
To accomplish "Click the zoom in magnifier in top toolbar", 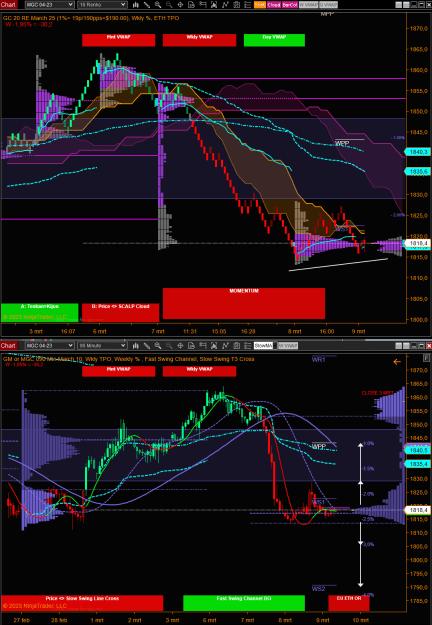I will (x=158, y=5).
